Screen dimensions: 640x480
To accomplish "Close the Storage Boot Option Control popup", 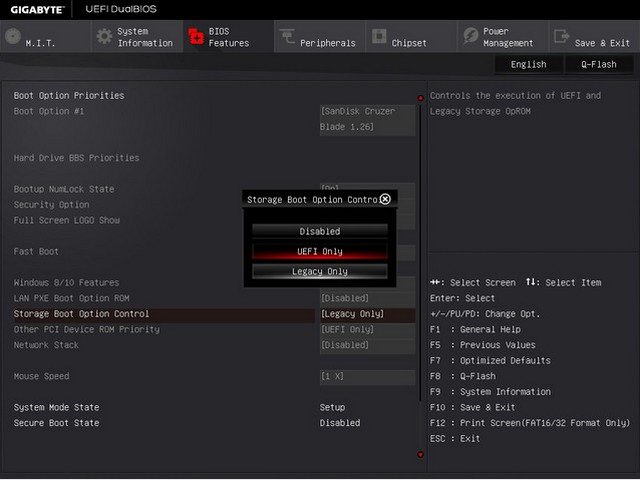I will (x=385, y=199).
